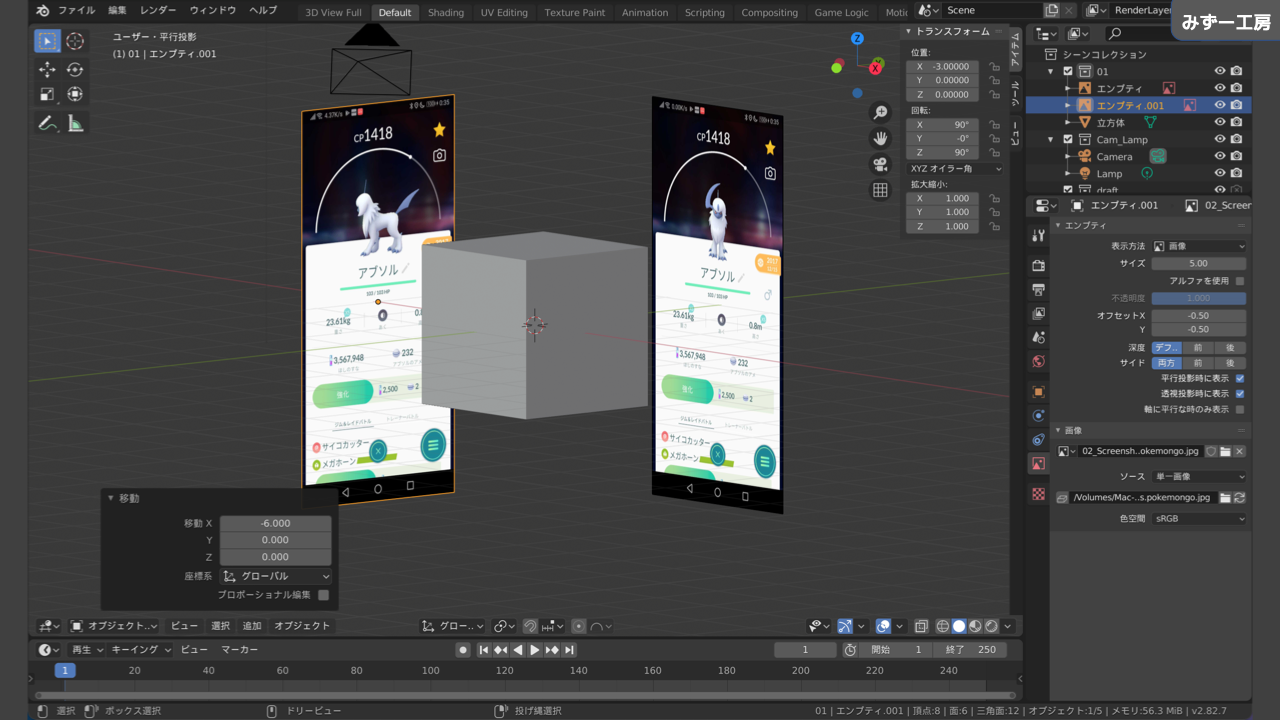Screen dimensions: 1280x720
Task: Open the Scene properties tab icon
Action: pyautogui.click(x=1038, y=337)
